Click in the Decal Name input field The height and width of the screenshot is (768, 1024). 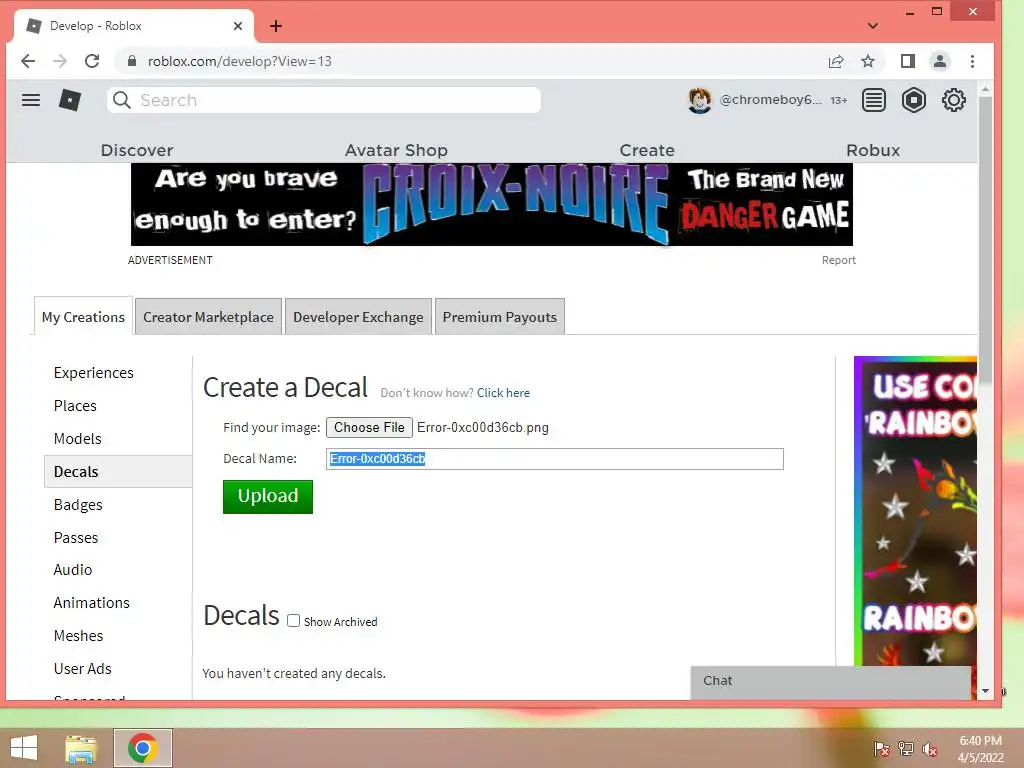[x=554, y=458]
